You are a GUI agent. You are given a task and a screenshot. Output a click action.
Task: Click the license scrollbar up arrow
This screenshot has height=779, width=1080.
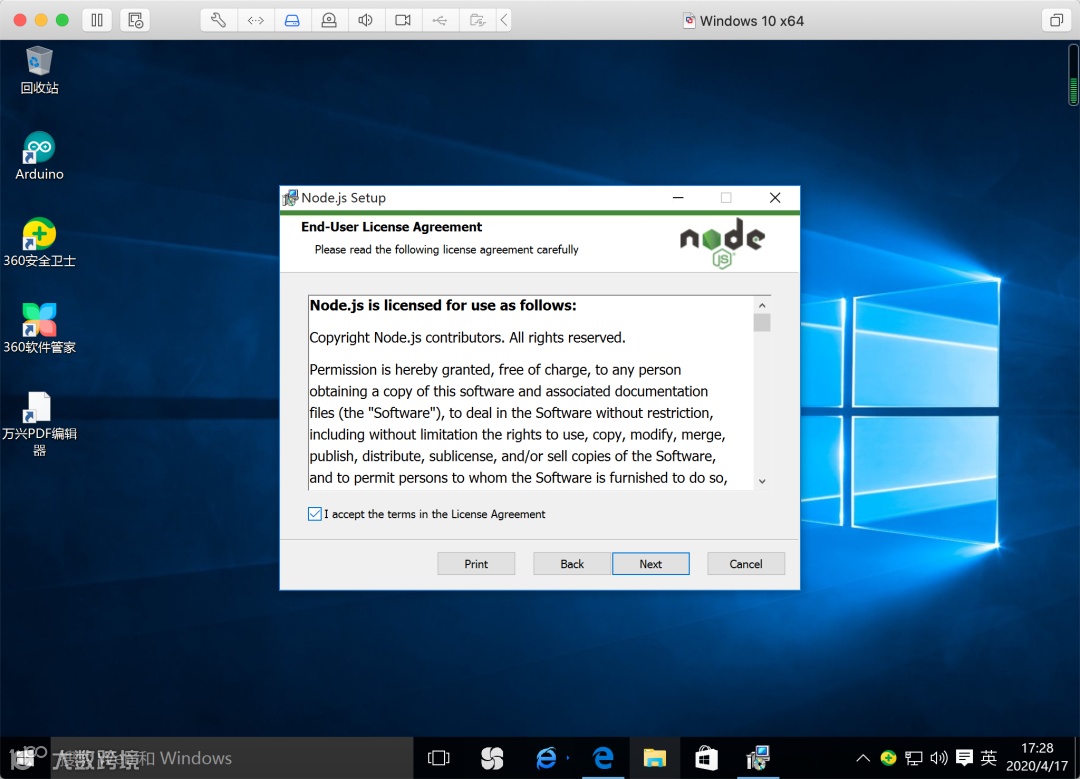762,305
